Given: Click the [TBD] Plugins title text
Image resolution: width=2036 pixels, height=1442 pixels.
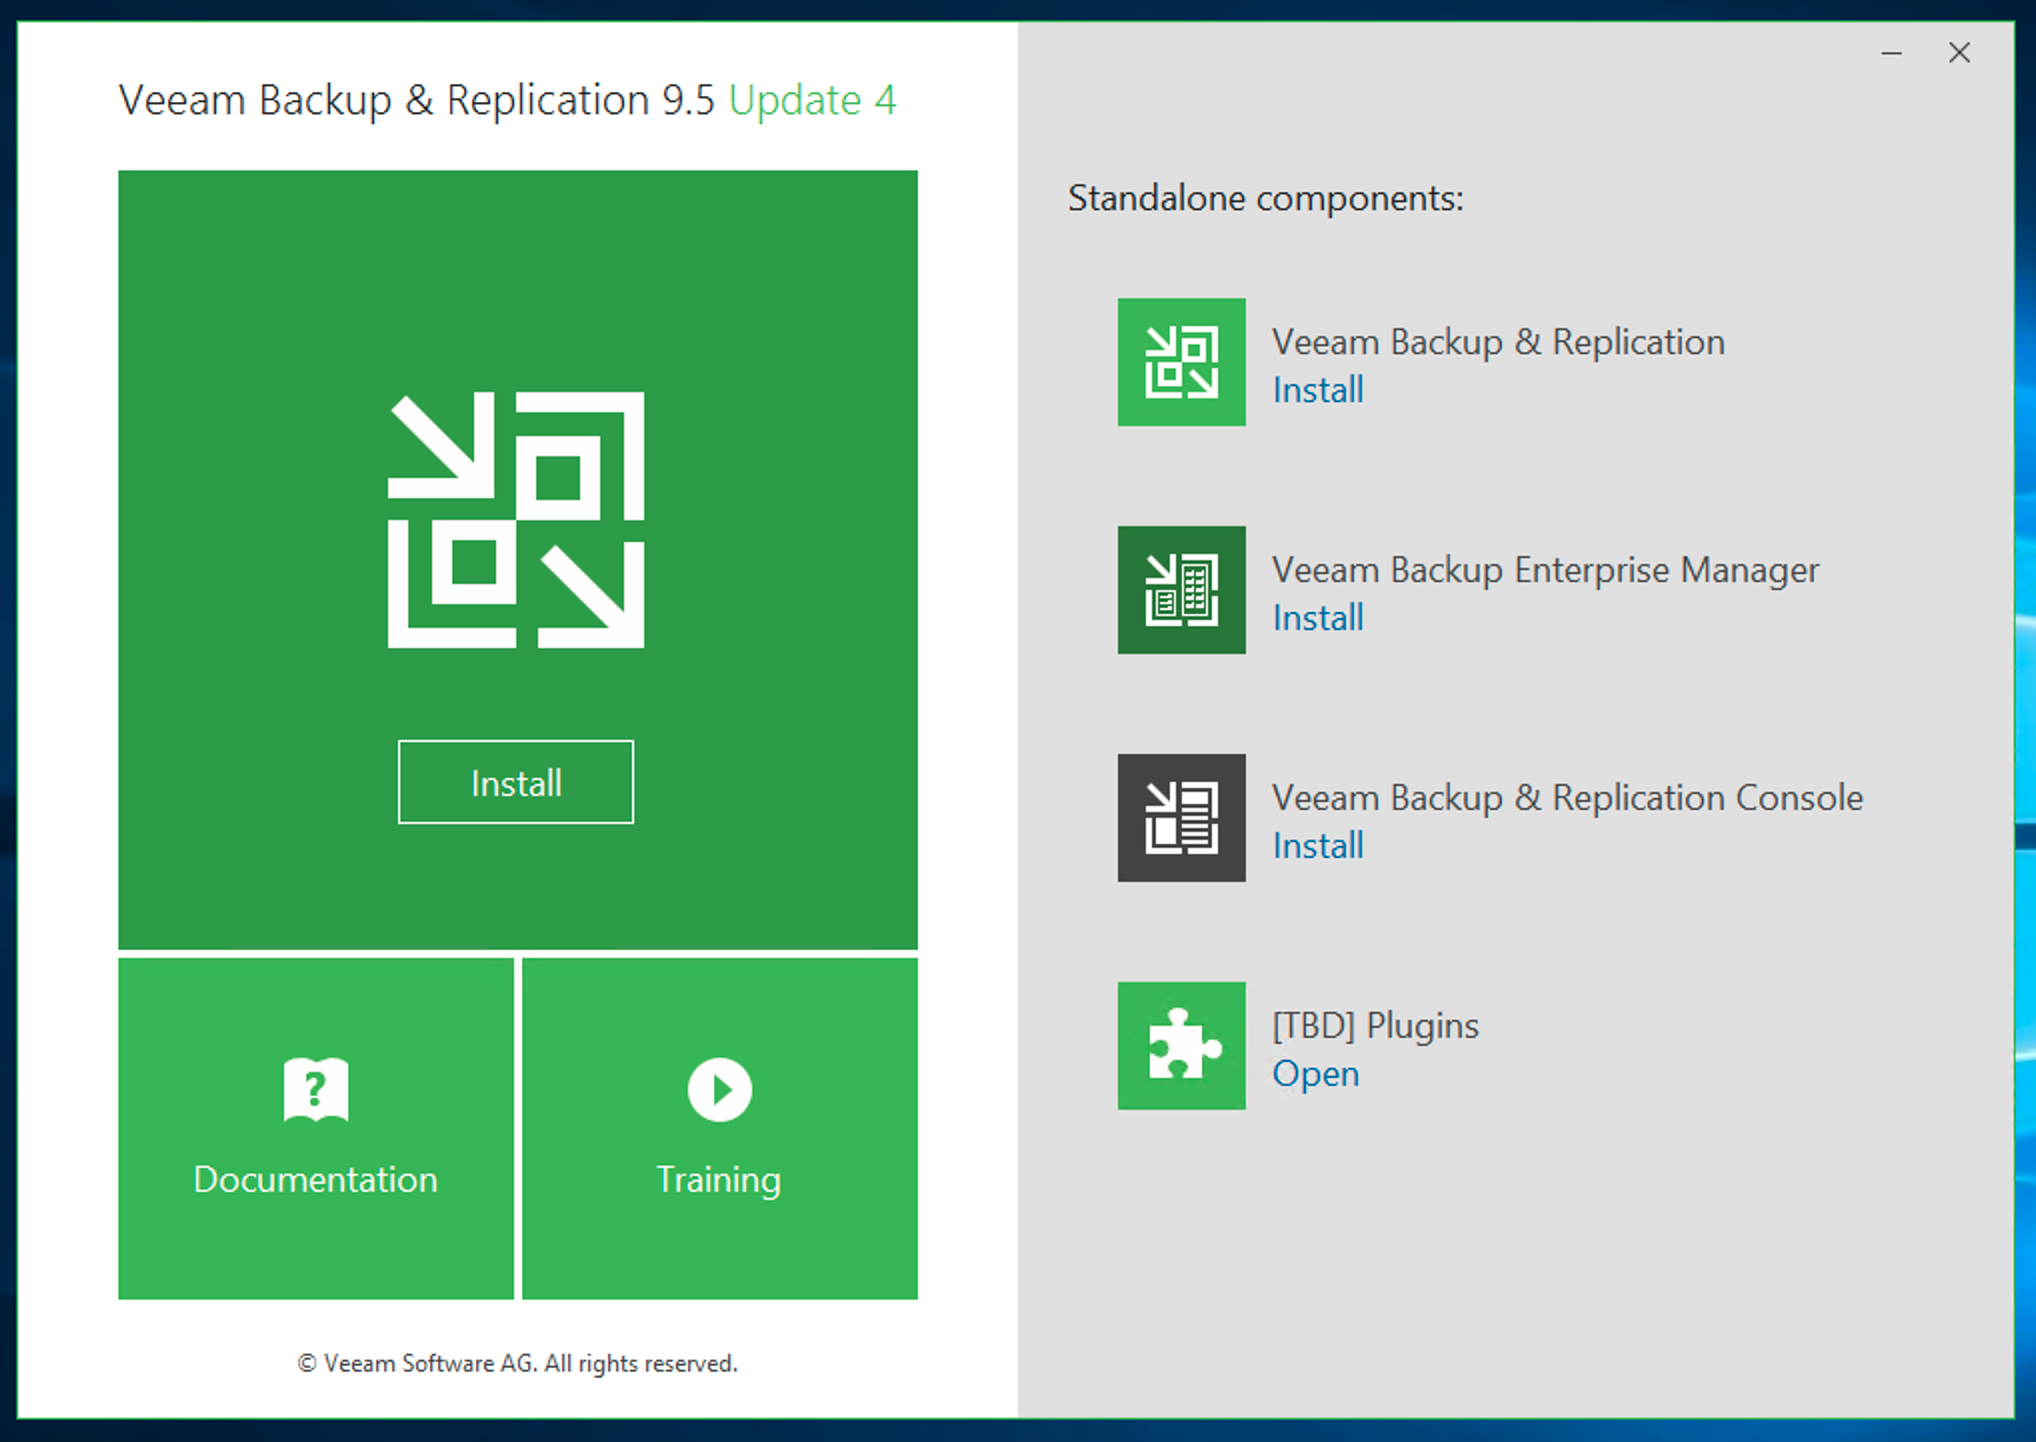Looking at the screenshot, I should 1375,1025.
